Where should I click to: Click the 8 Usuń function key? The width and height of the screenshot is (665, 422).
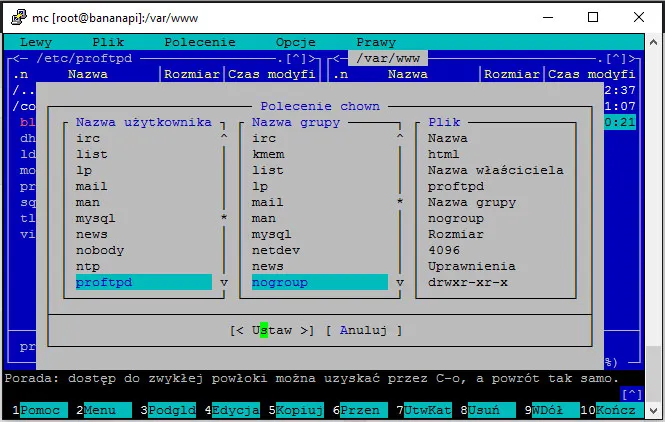(488, 410)
